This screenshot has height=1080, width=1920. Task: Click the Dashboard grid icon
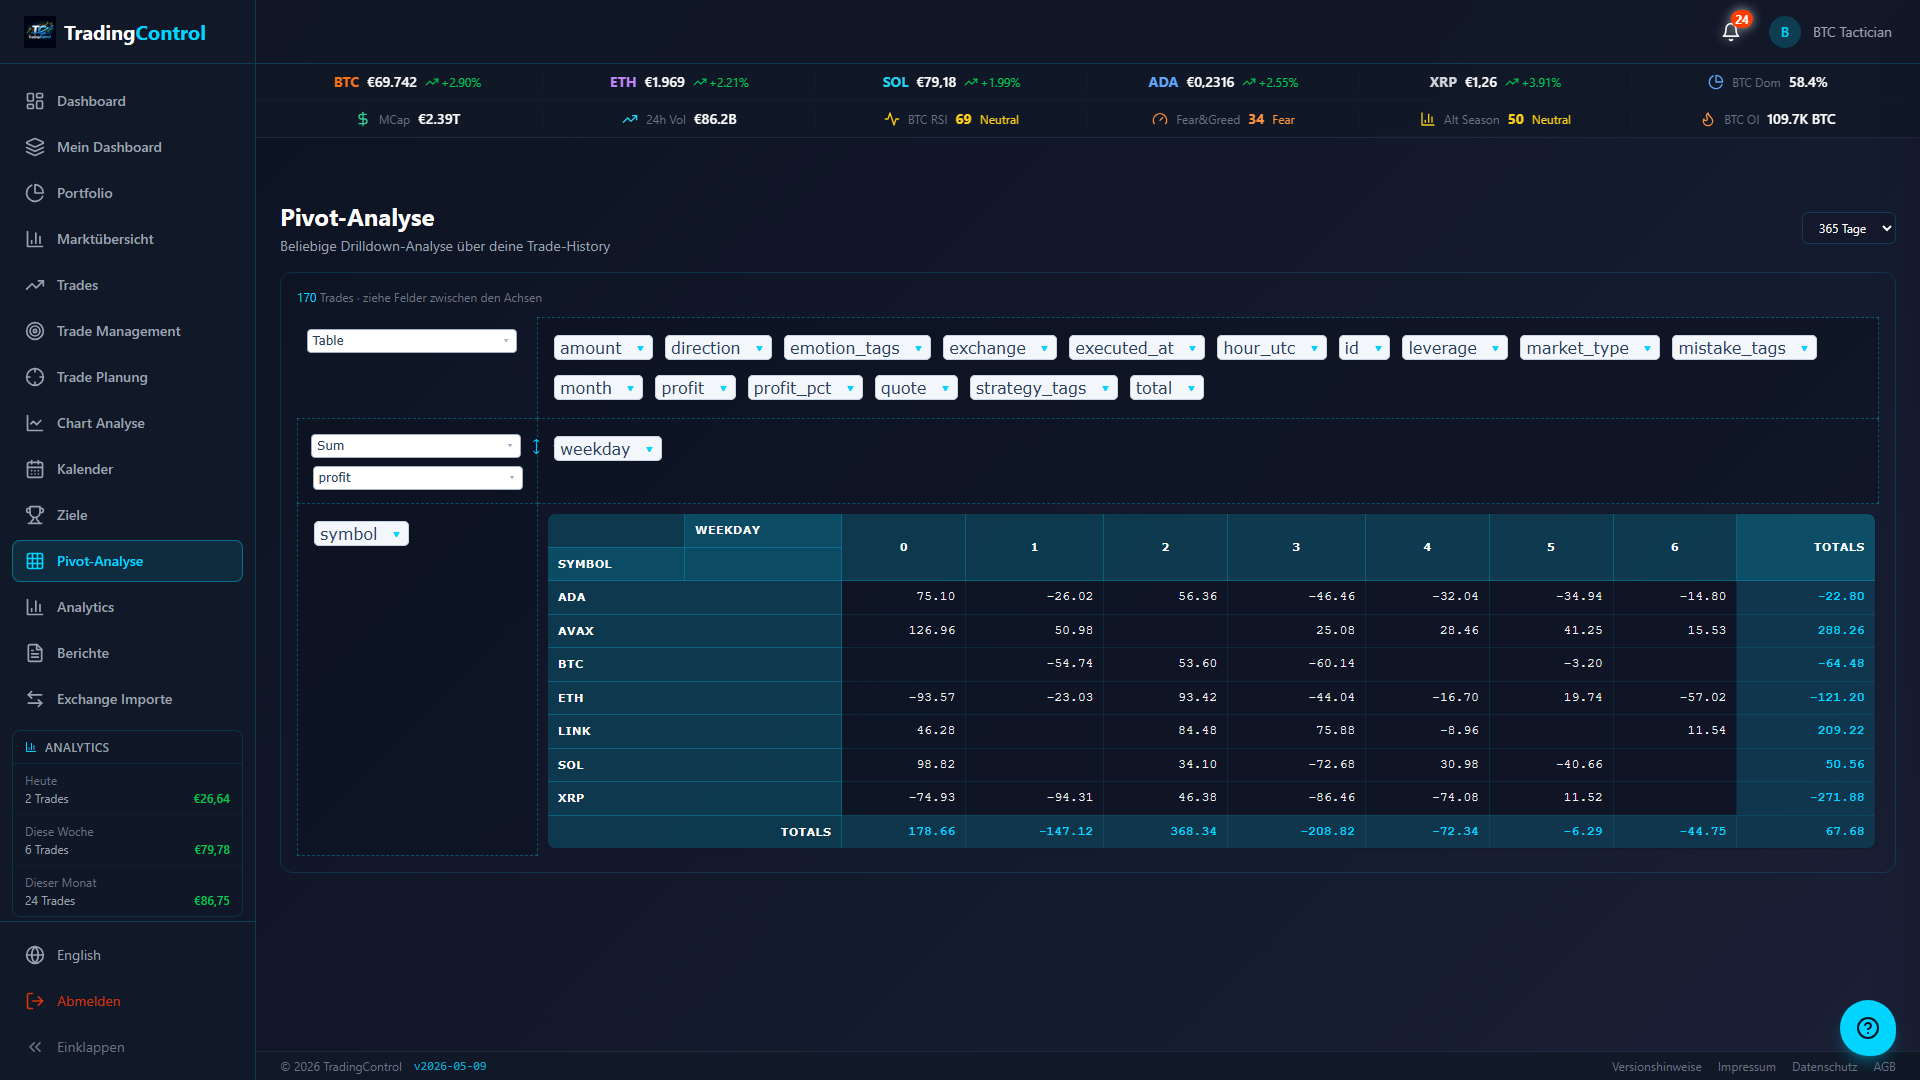pyautogui.click(x=35, y=101)
